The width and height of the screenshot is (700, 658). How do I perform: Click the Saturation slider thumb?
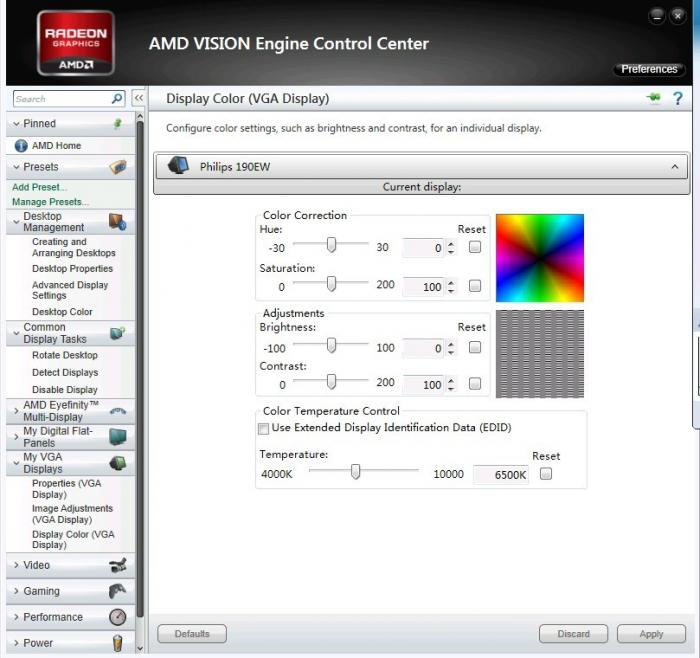(x=331, y=283)
